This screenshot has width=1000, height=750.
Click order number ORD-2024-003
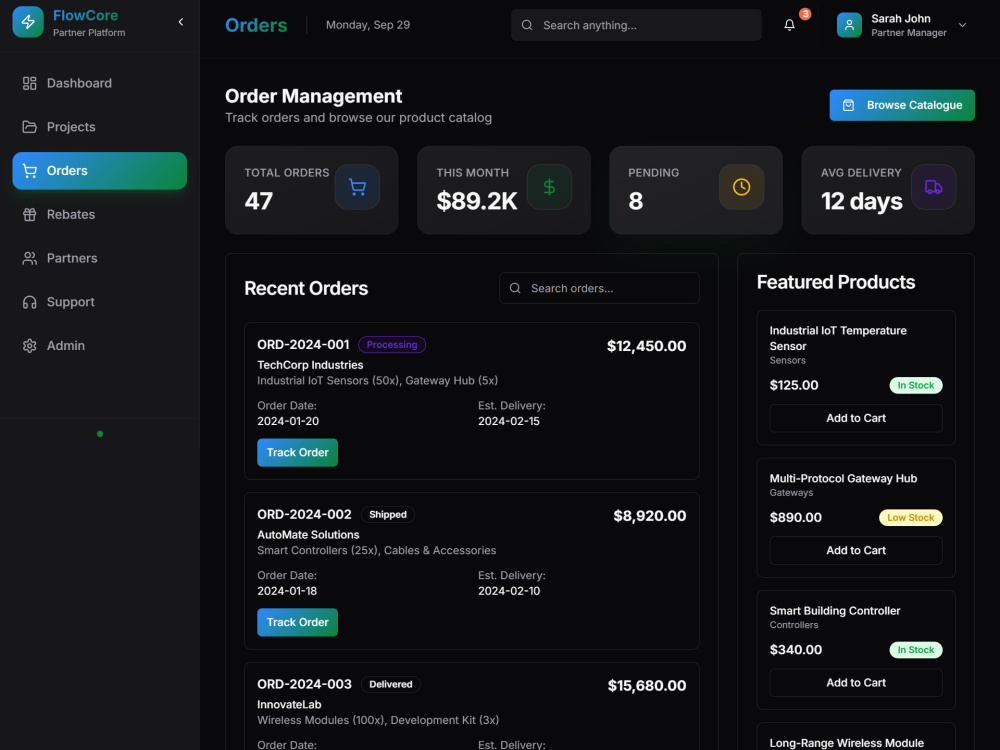point(304,684)
